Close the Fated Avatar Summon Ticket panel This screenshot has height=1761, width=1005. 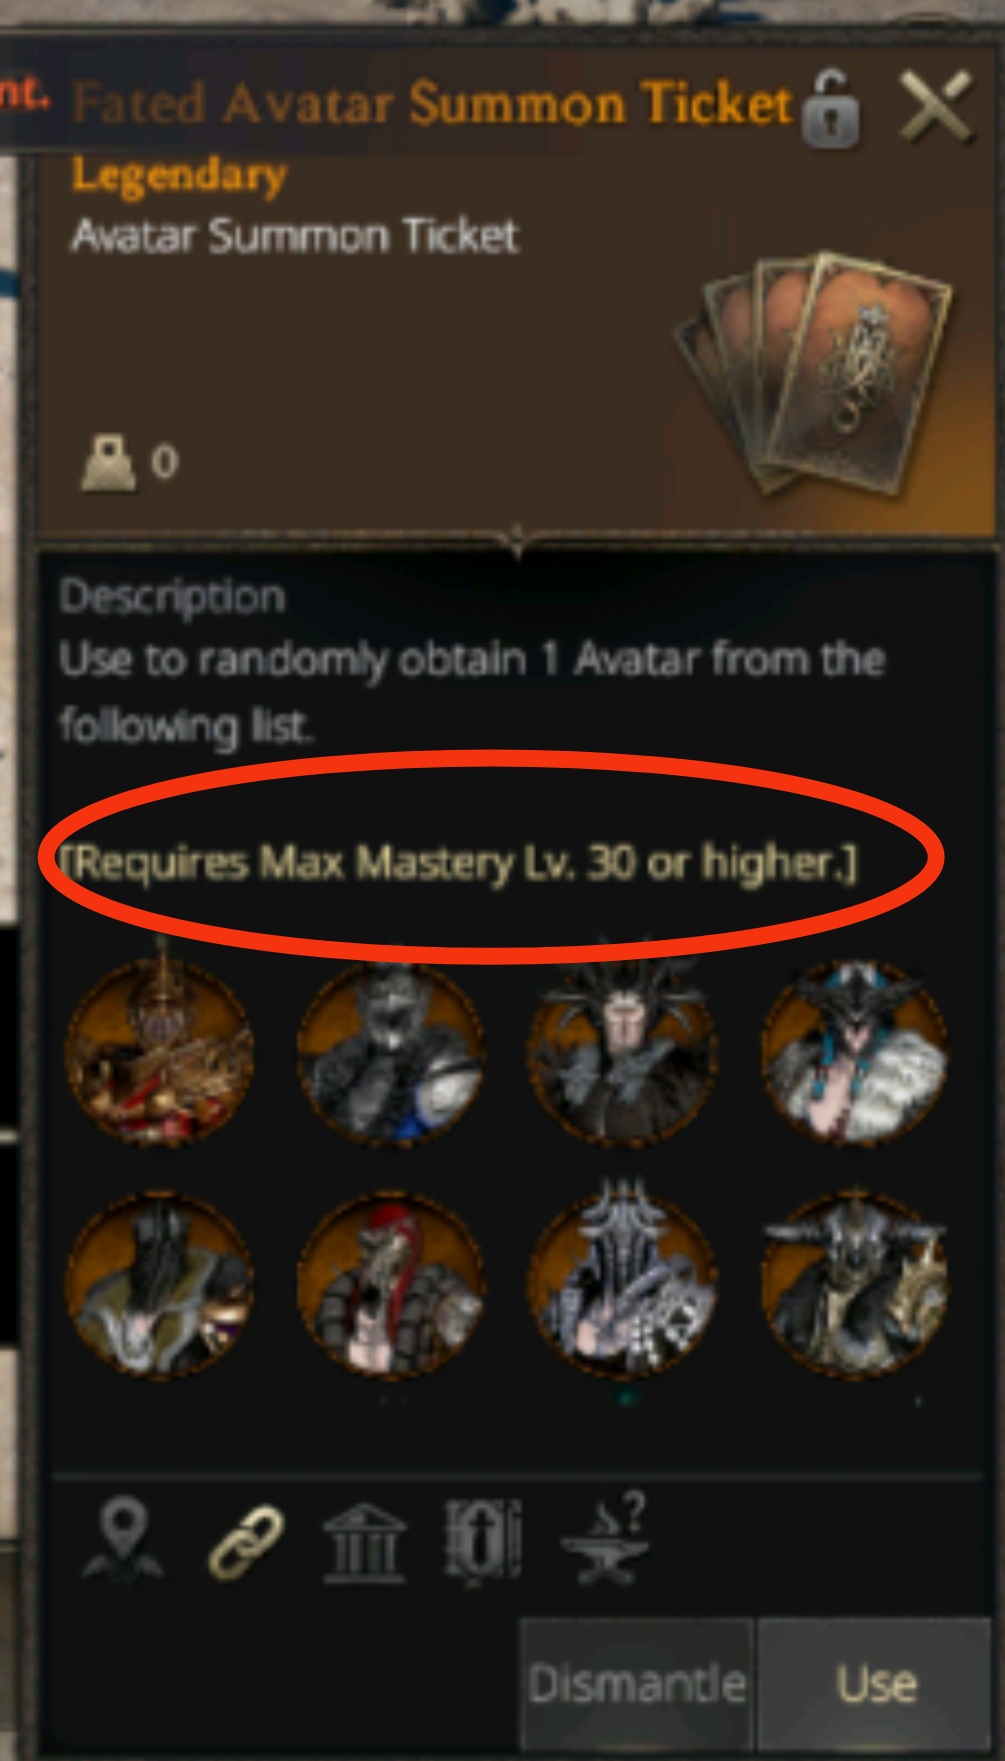click(936, 106)
